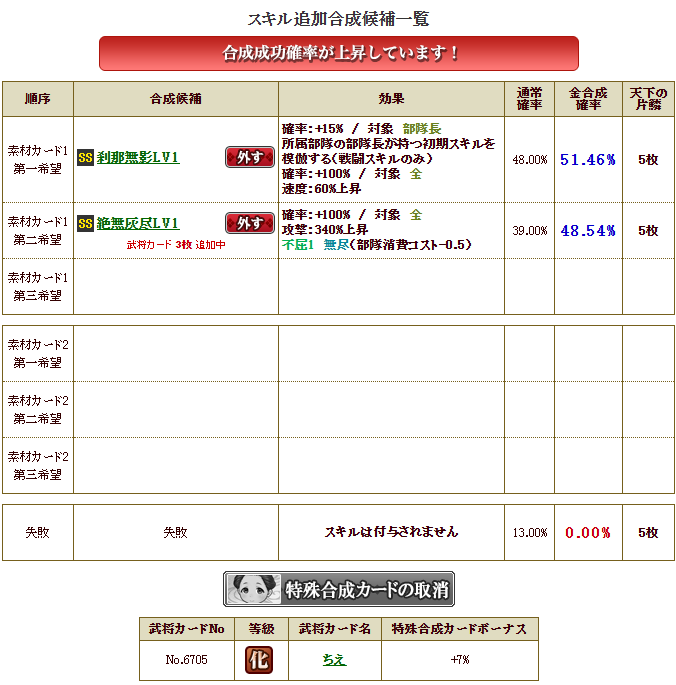Select the 天下の片鱗 column header
This screenshot has height=685, width=676.
648,99
